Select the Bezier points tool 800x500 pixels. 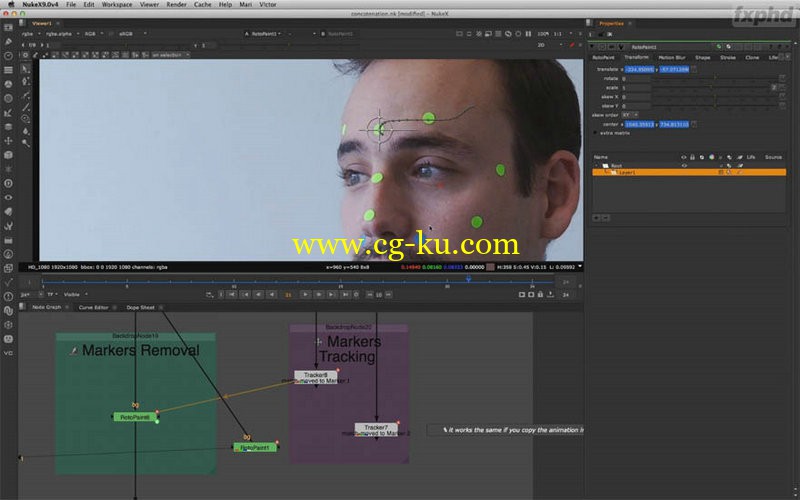[26, 82]
